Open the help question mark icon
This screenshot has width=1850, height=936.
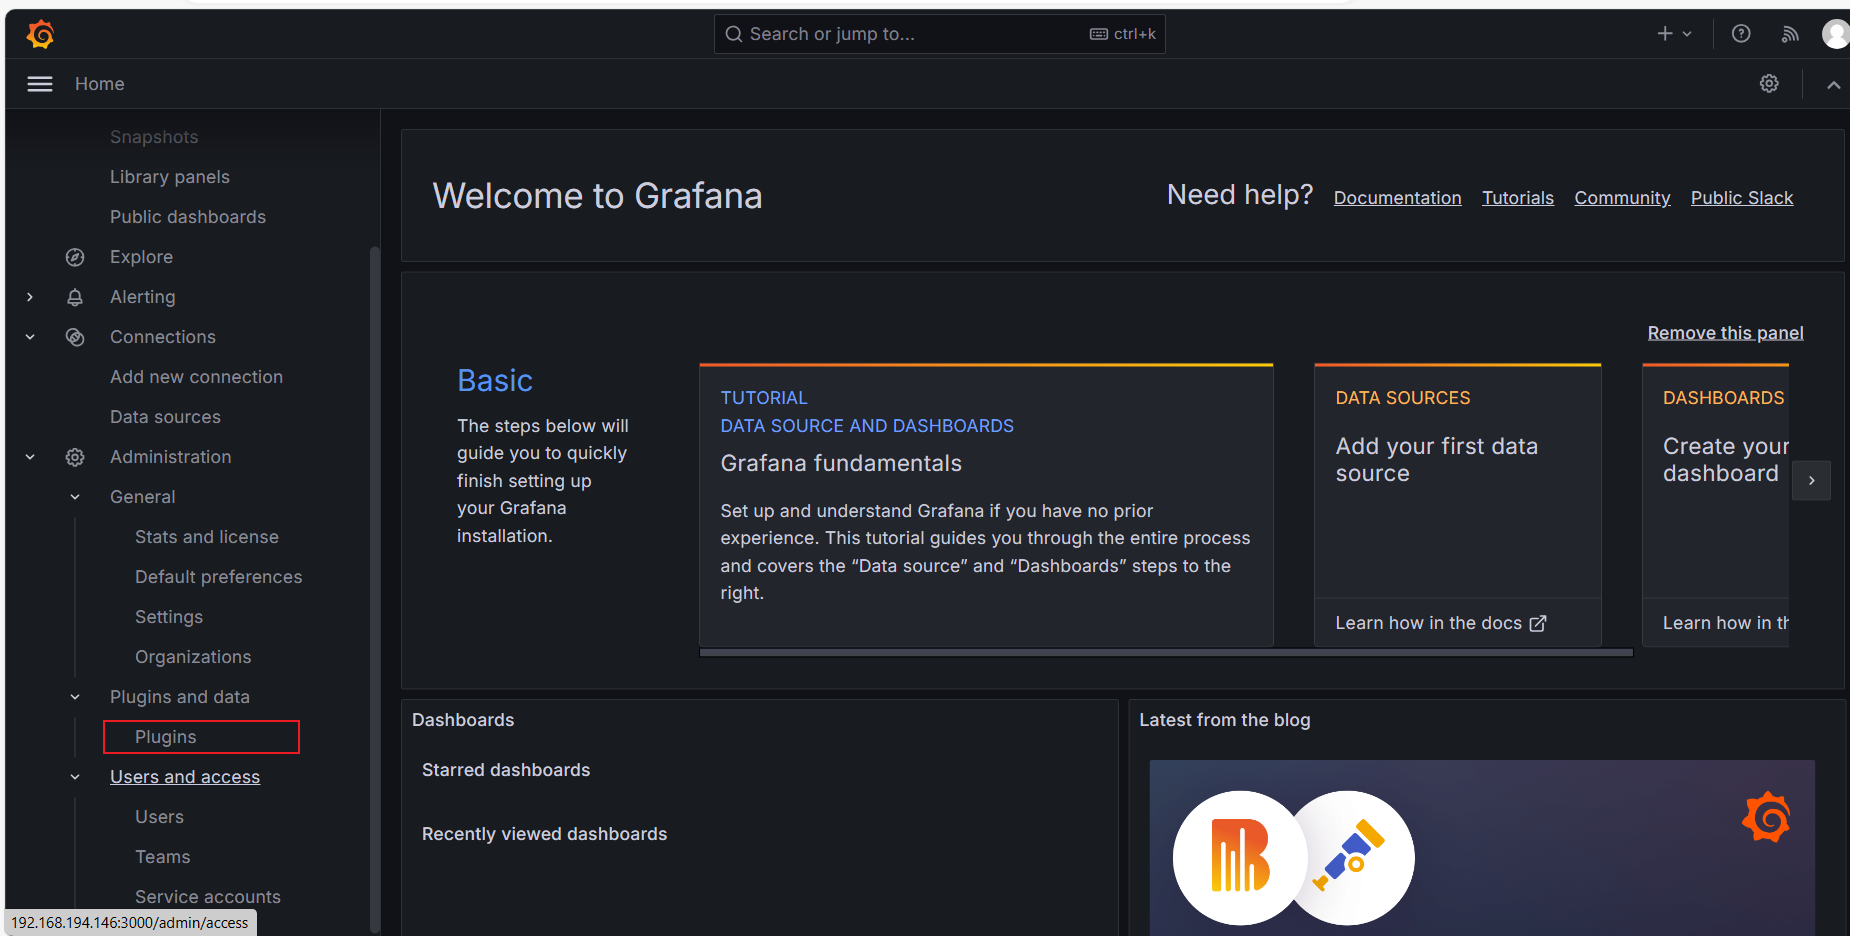point(1741,34)
